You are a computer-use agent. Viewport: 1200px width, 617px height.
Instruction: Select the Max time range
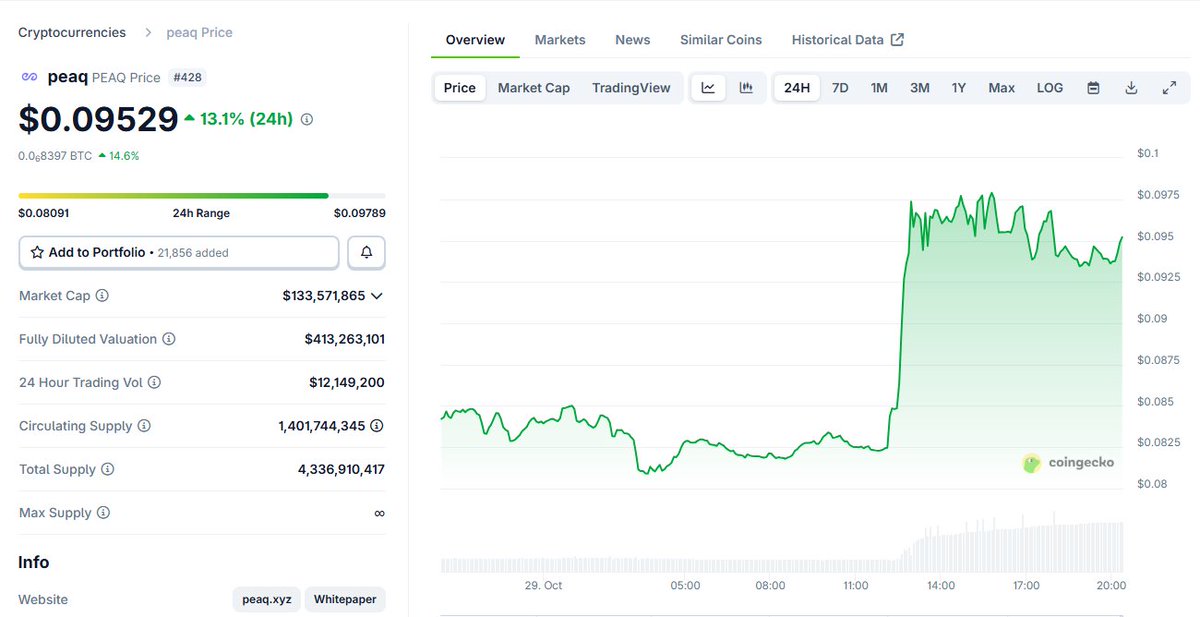point(1002,88)
